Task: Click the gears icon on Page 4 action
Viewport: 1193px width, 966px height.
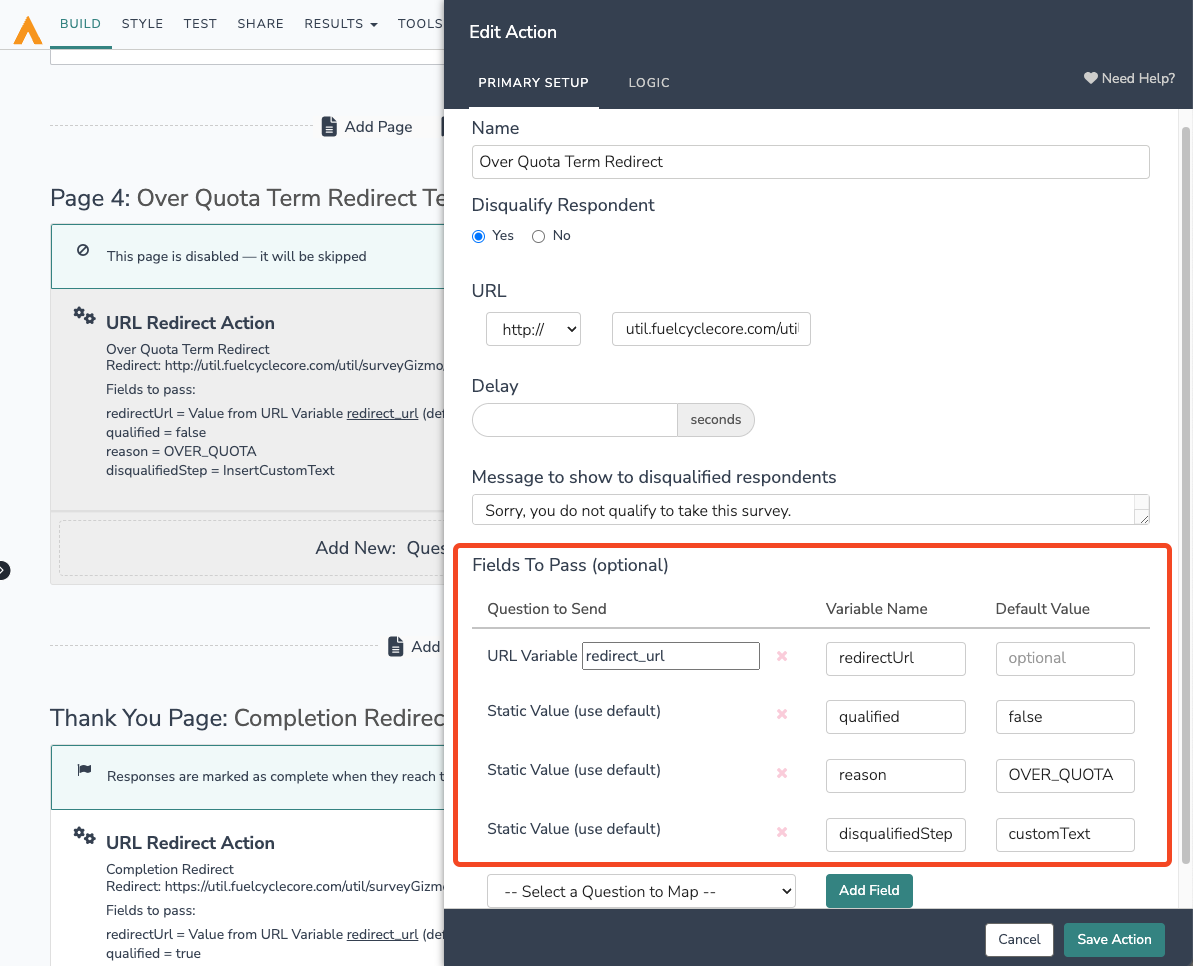Action: (85, 316)
